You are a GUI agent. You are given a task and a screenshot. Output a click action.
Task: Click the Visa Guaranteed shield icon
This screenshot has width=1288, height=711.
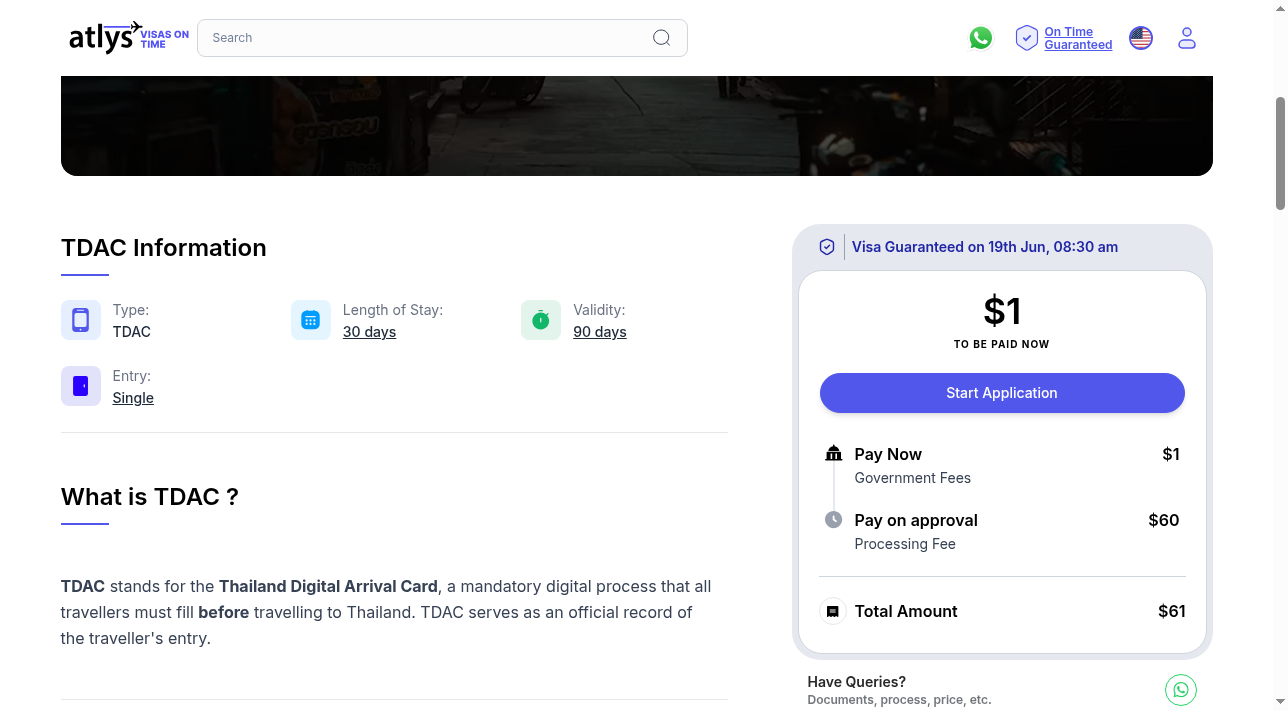tap(827, 247)
